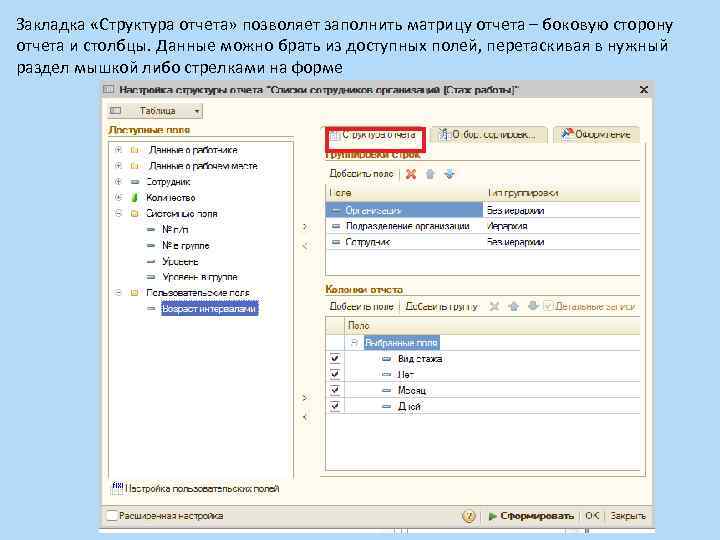The image size is (720, 540).
Task: Switch to Отбор, сортировка tab
Action: [489, 135]
